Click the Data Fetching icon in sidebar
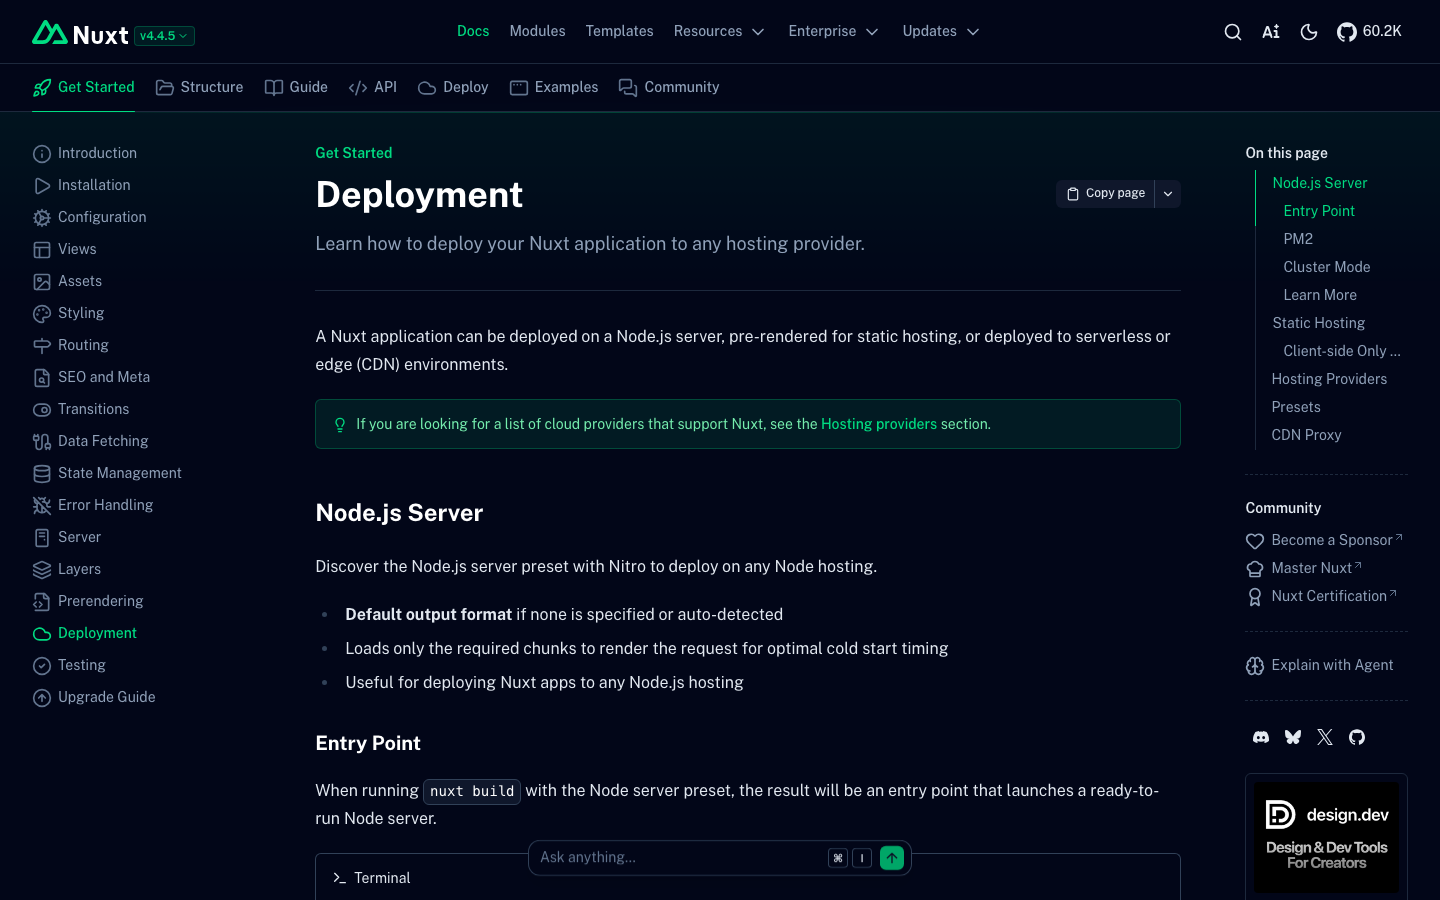The width and height of the screenshot is (1440, 900). tap(42, 442)
